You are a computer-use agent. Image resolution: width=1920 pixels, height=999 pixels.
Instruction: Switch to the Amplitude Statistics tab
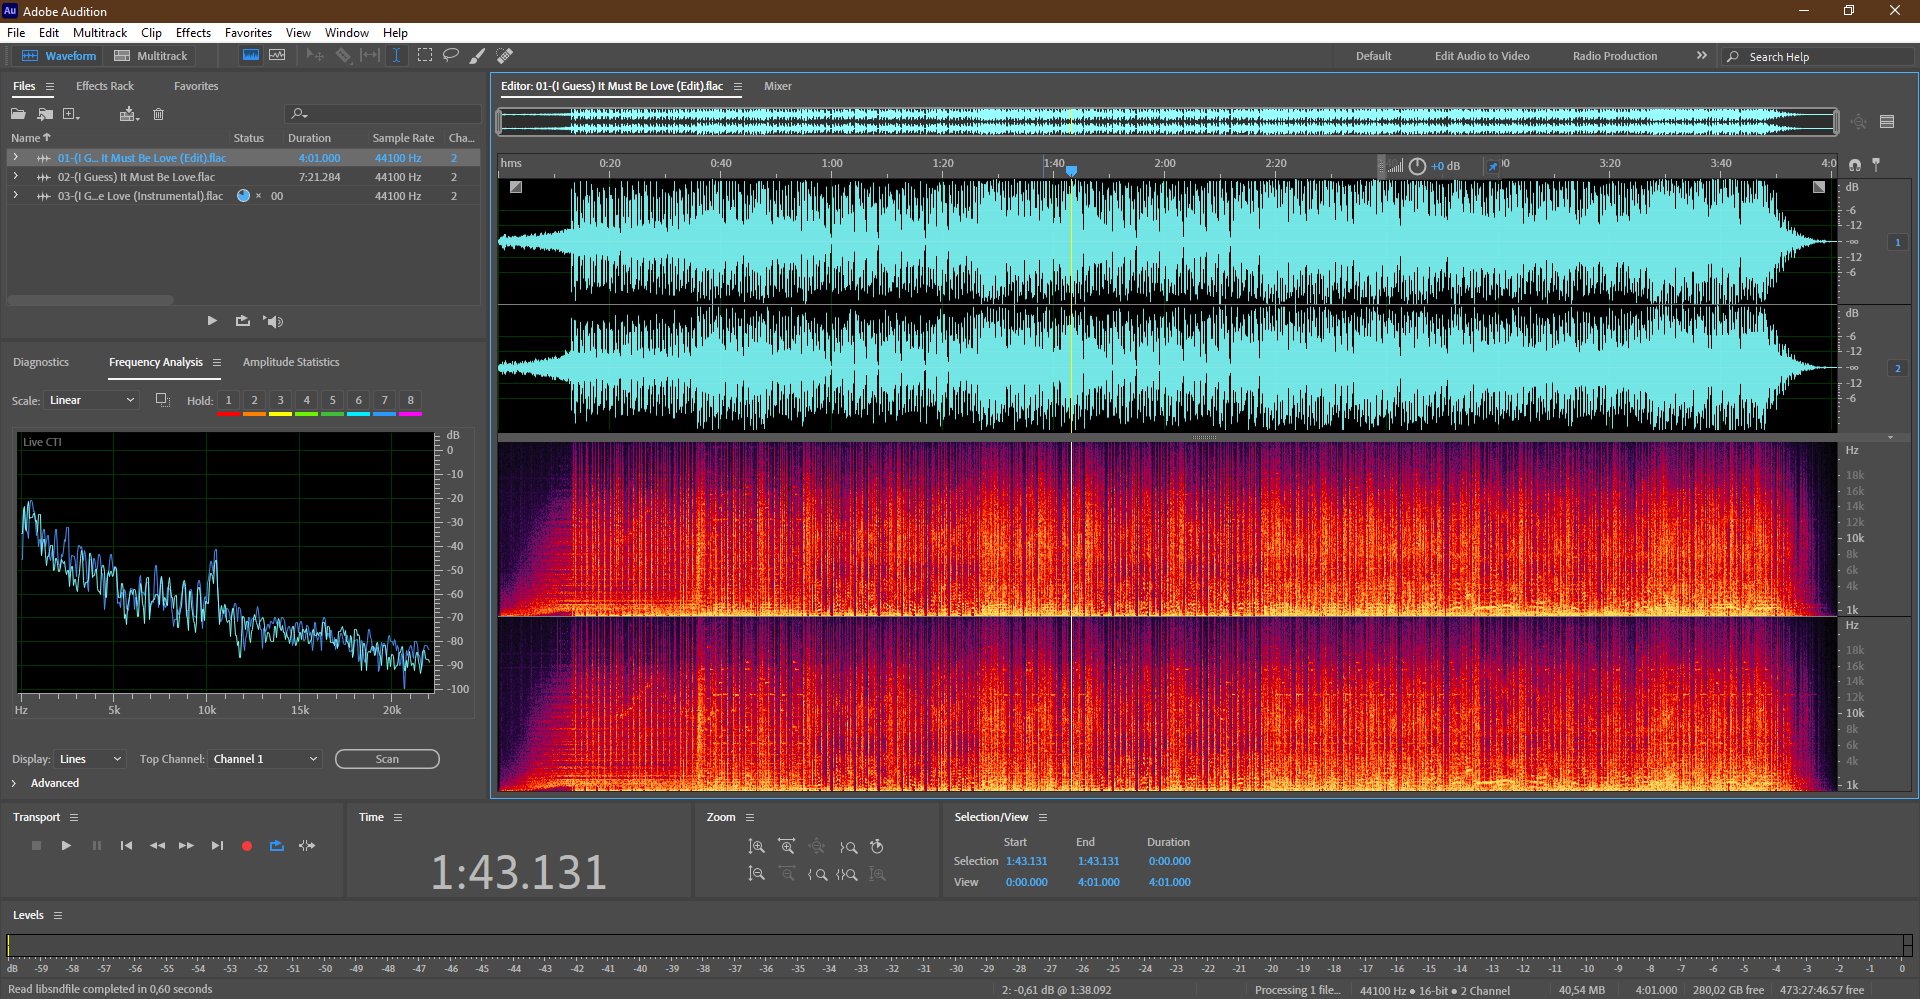[291, 362]
